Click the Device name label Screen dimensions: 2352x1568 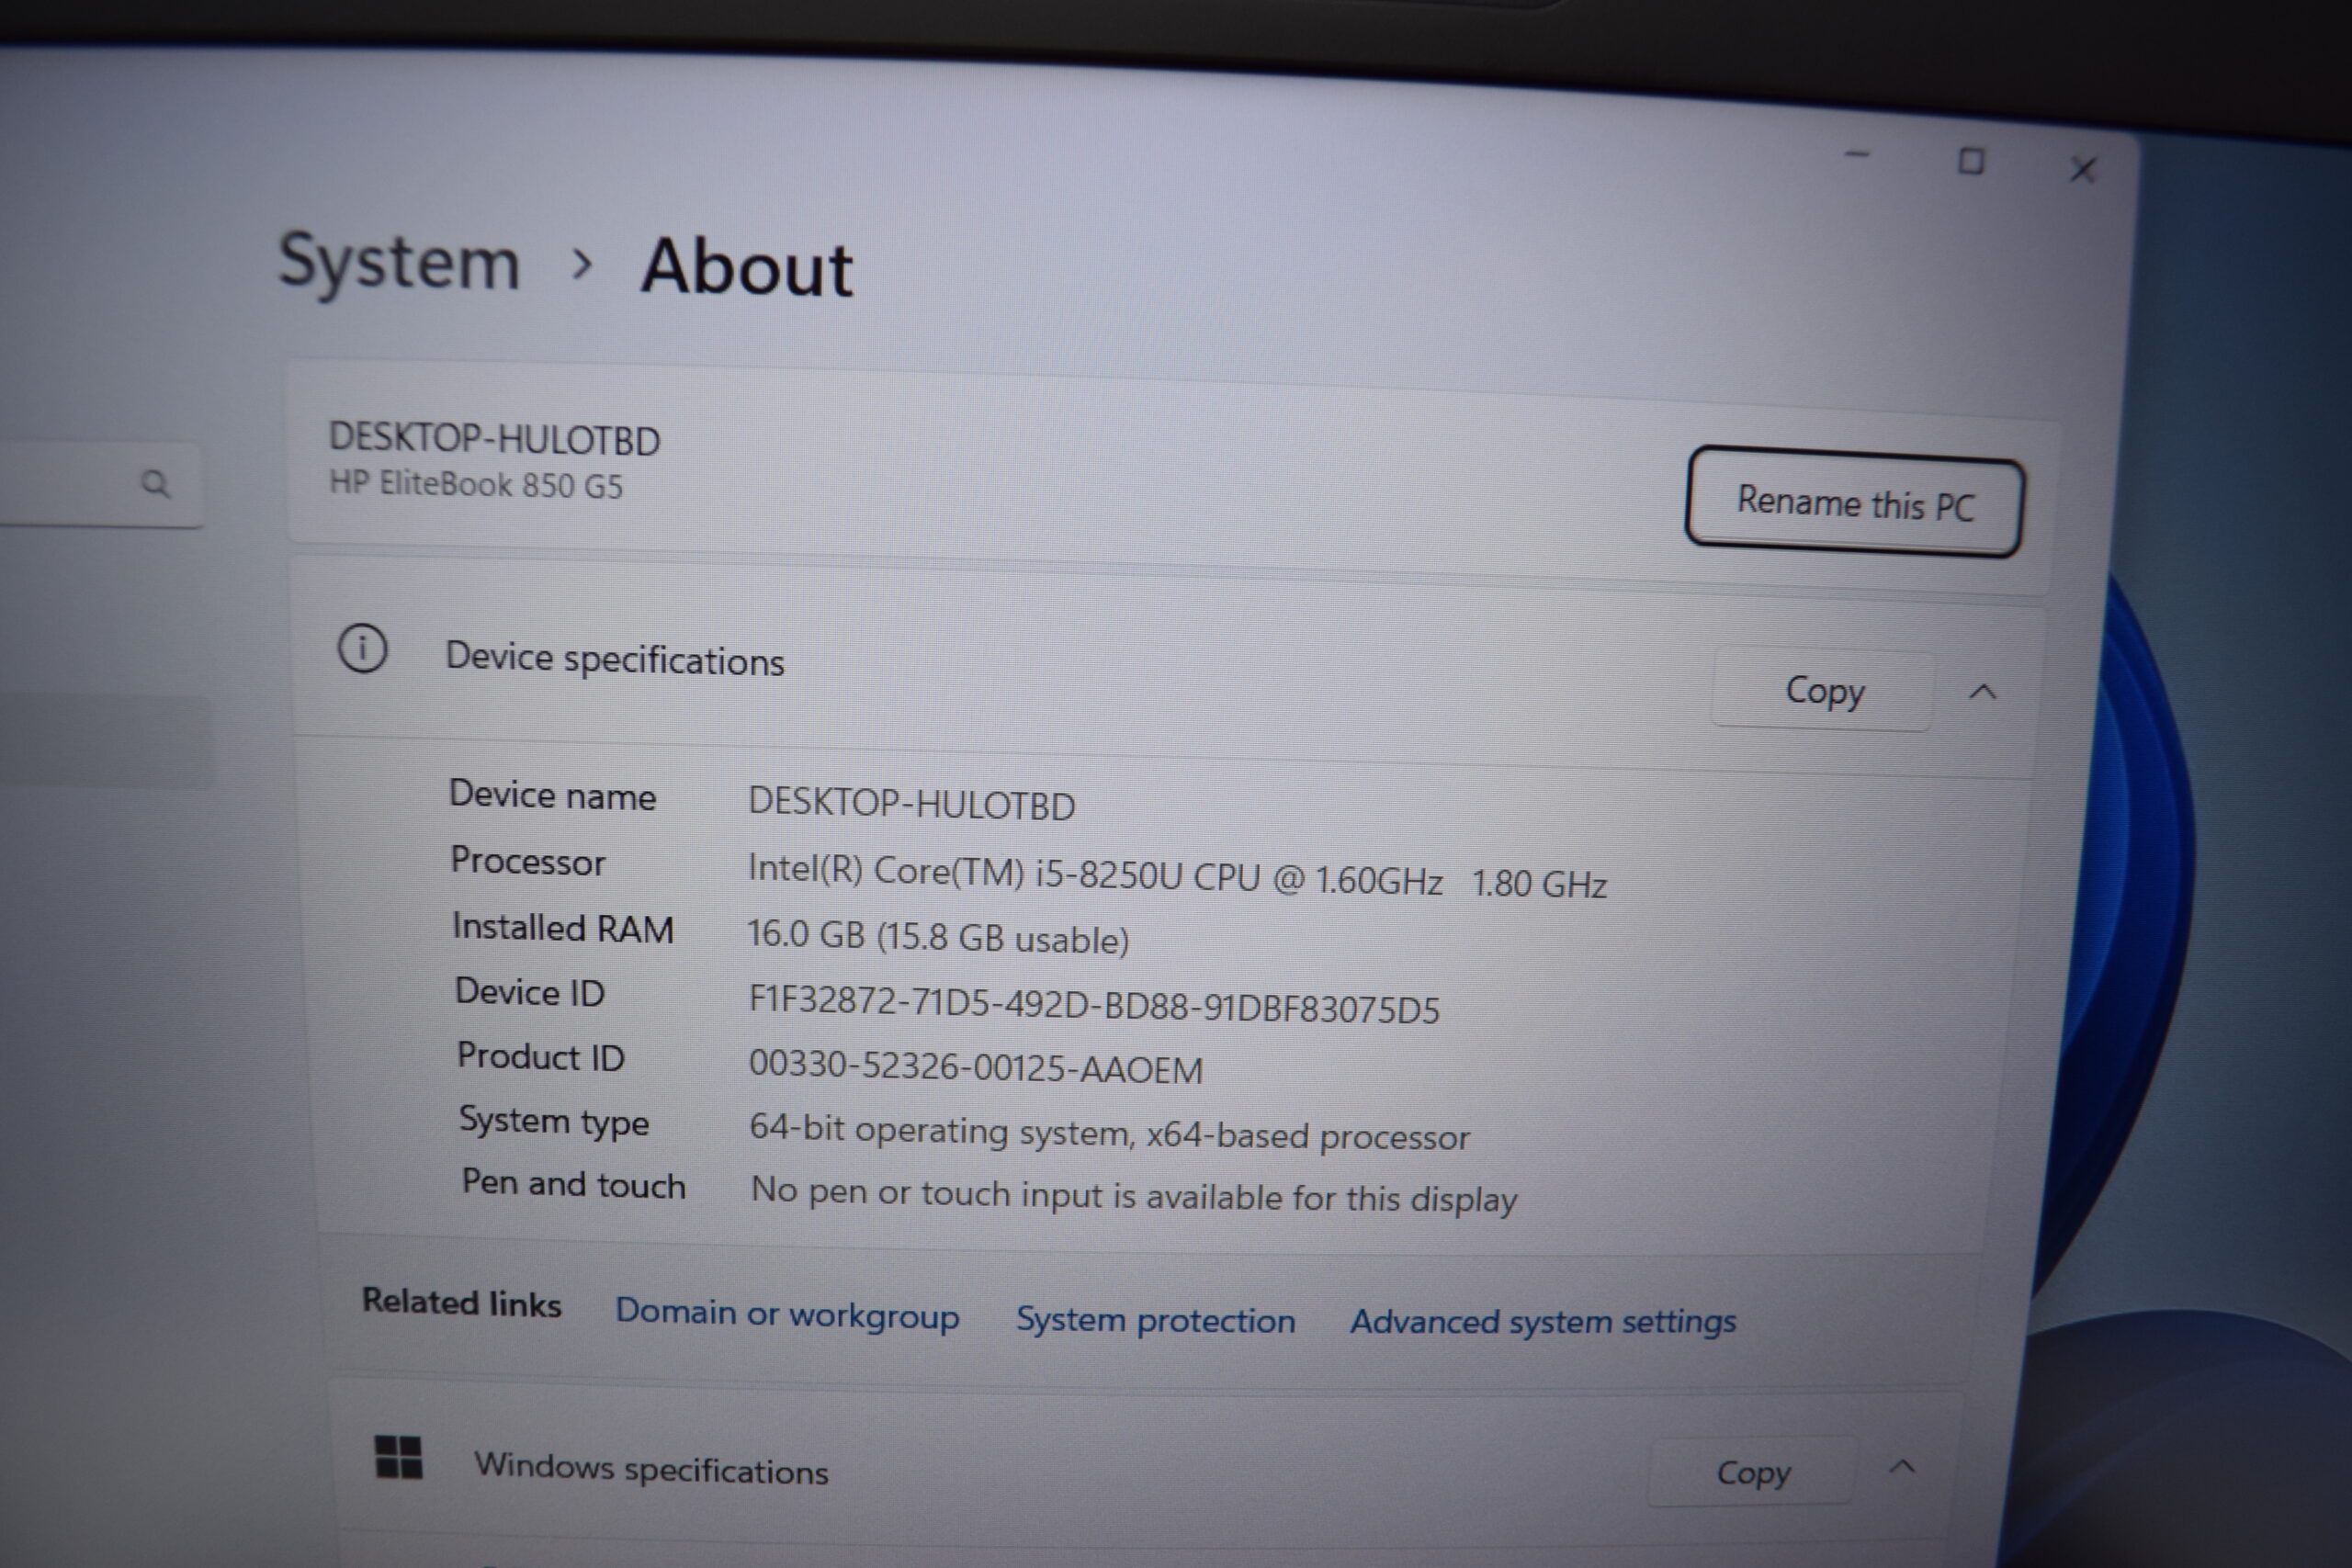click(553, 795)
